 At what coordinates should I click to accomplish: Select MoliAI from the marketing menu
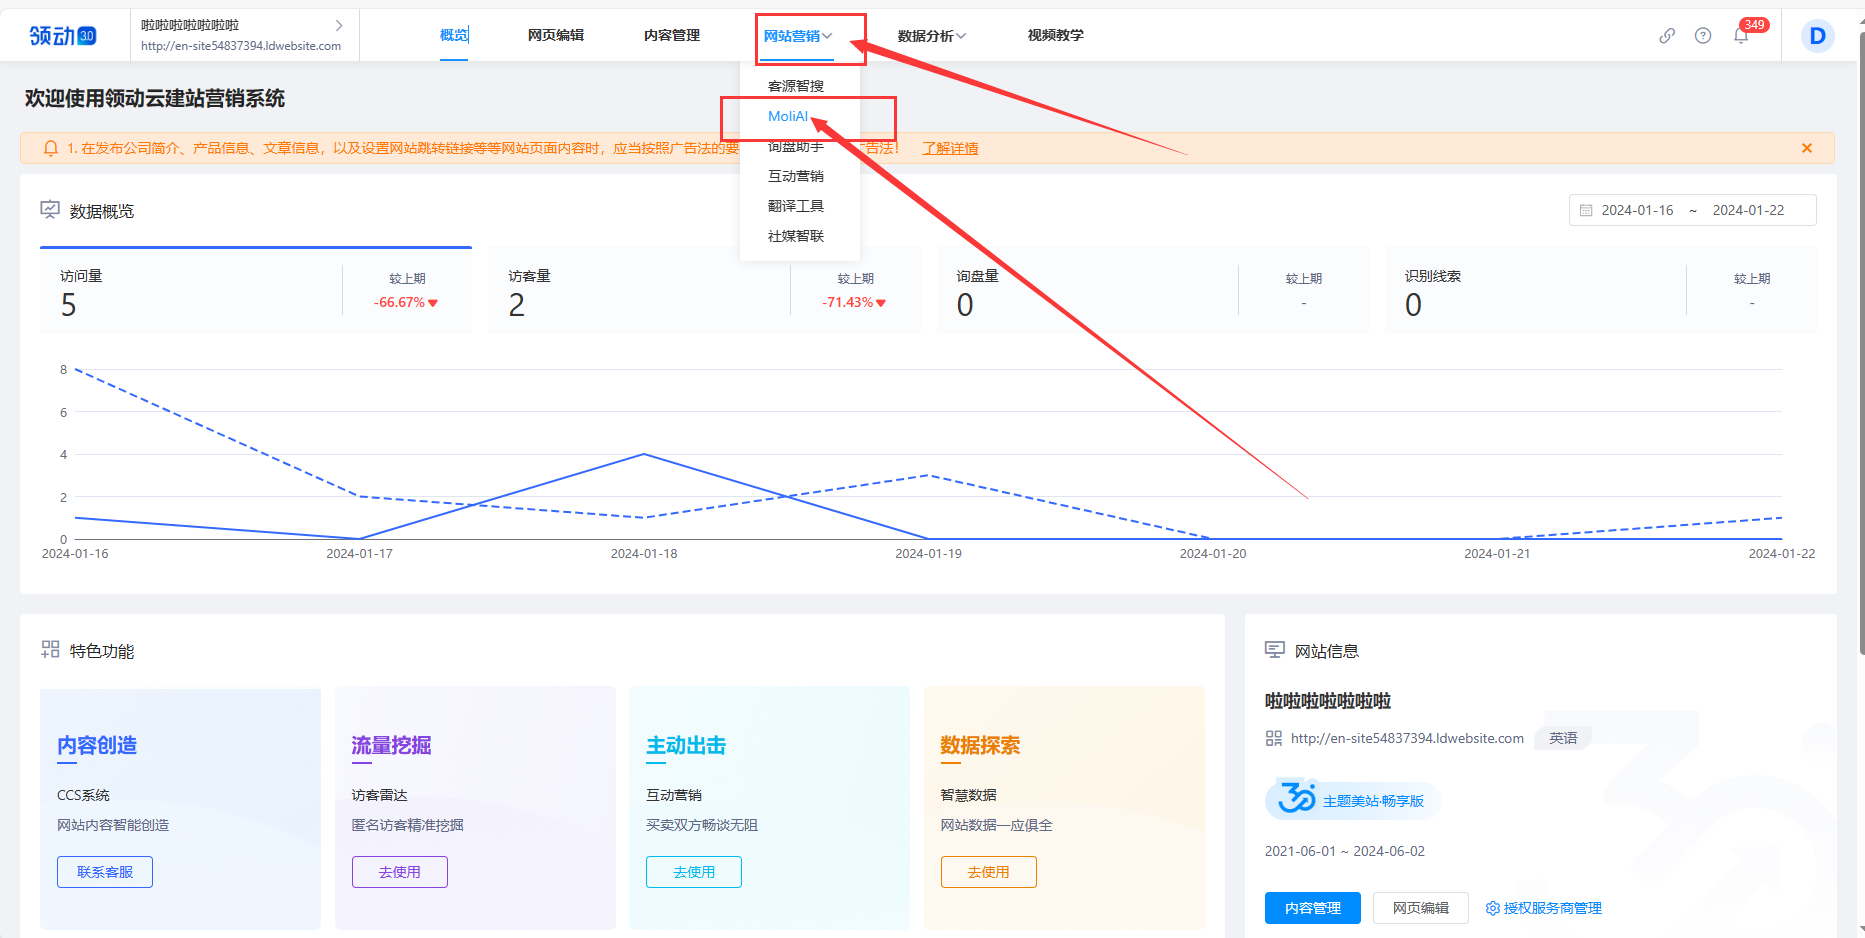tap(789, 116)
